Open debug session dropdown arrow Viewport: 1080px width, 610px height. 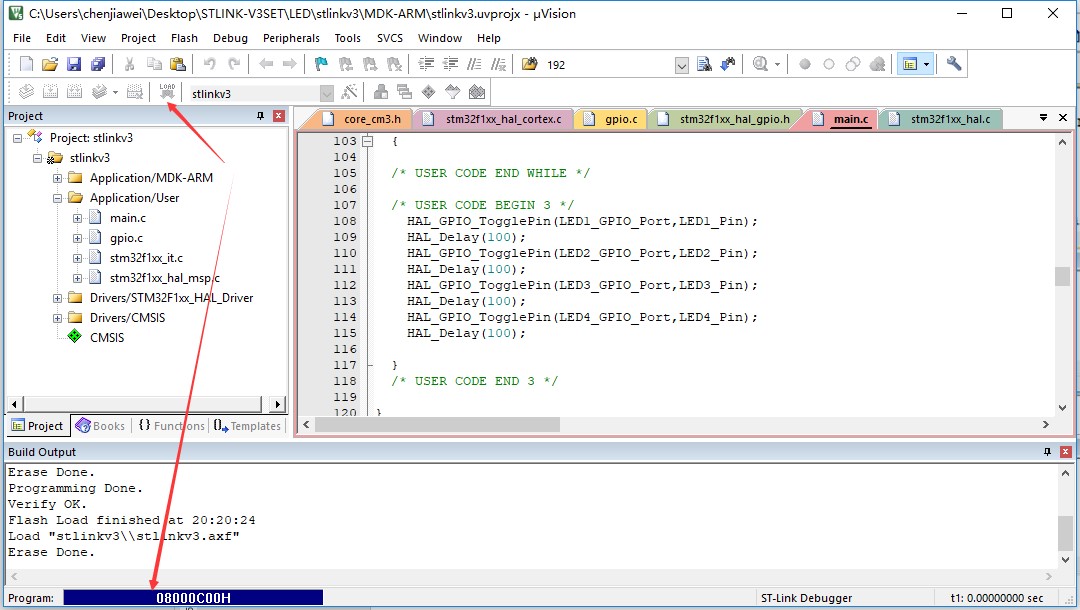pos(777,64)
